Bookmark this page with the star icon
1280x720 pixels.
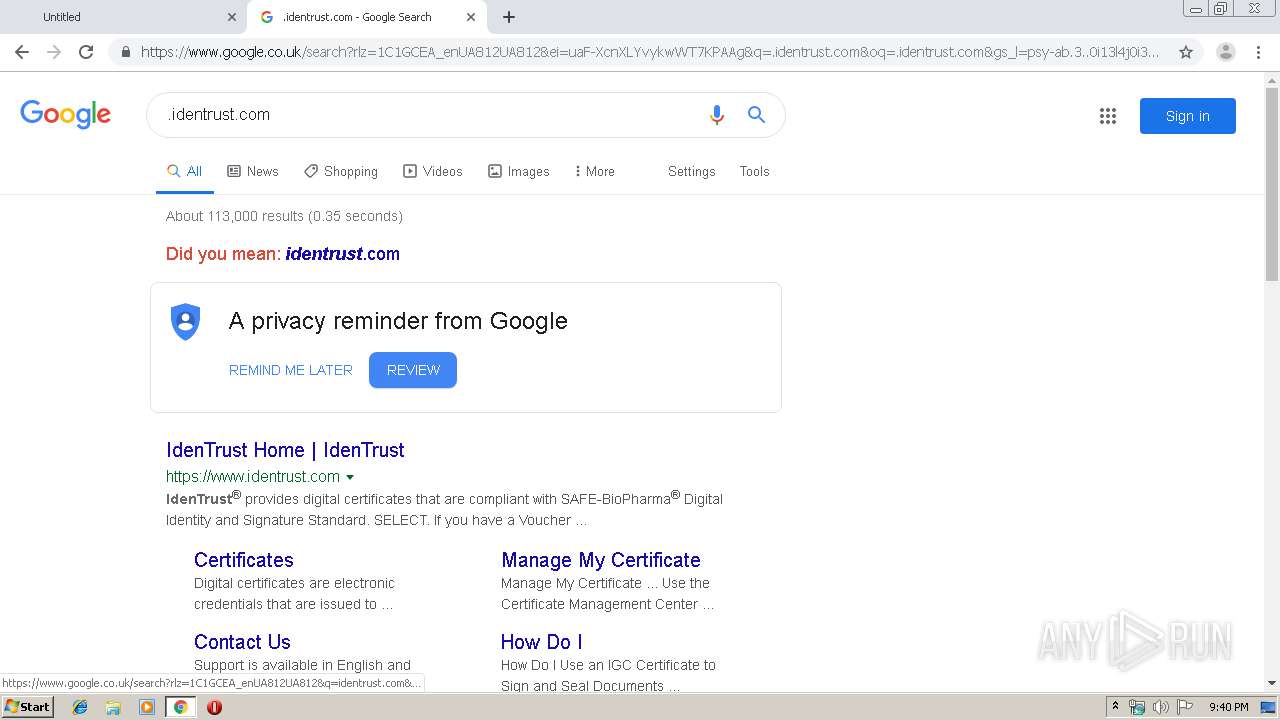tap(1186, 52)
